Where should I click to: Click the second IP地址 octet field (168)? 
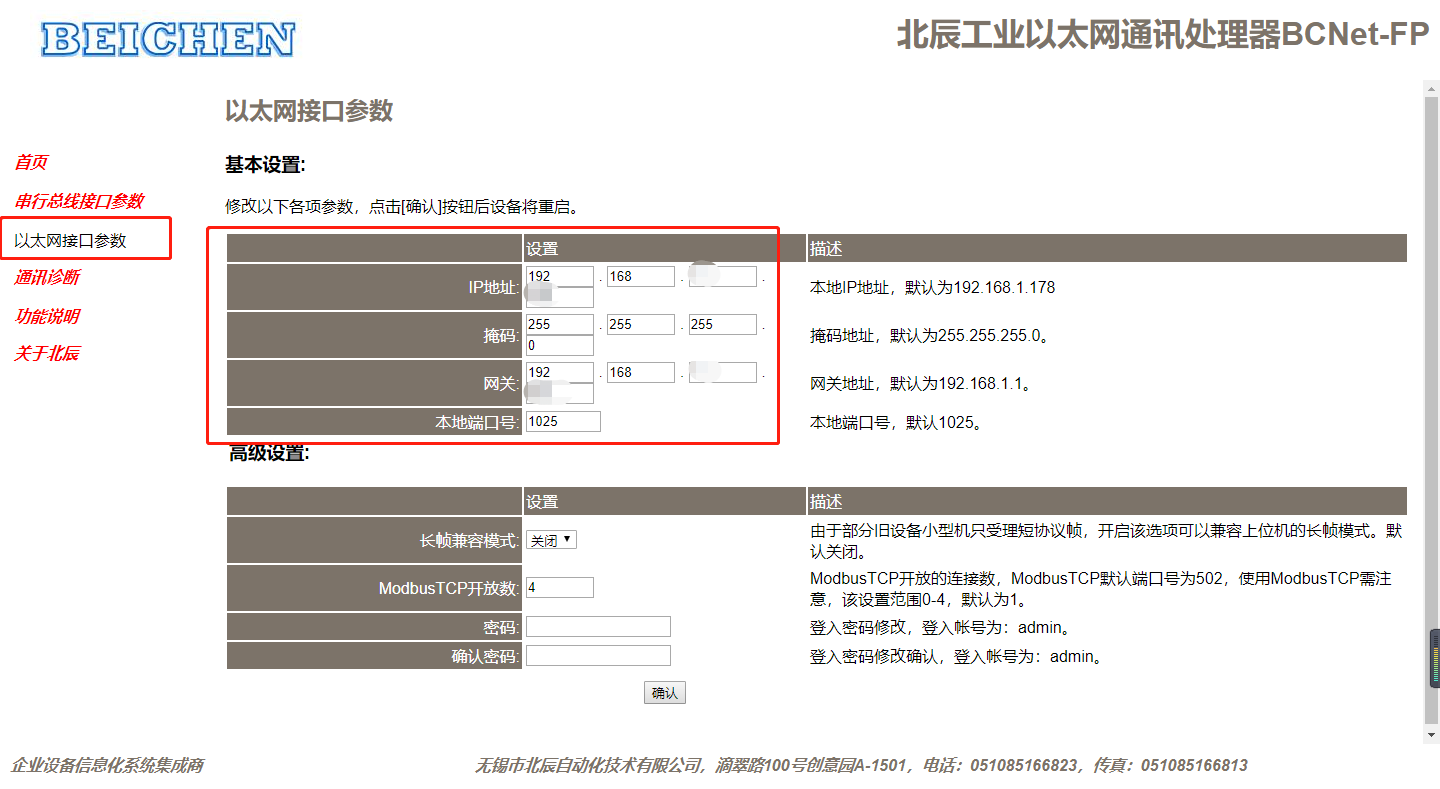pyautogui.click(x=641, y=276)
